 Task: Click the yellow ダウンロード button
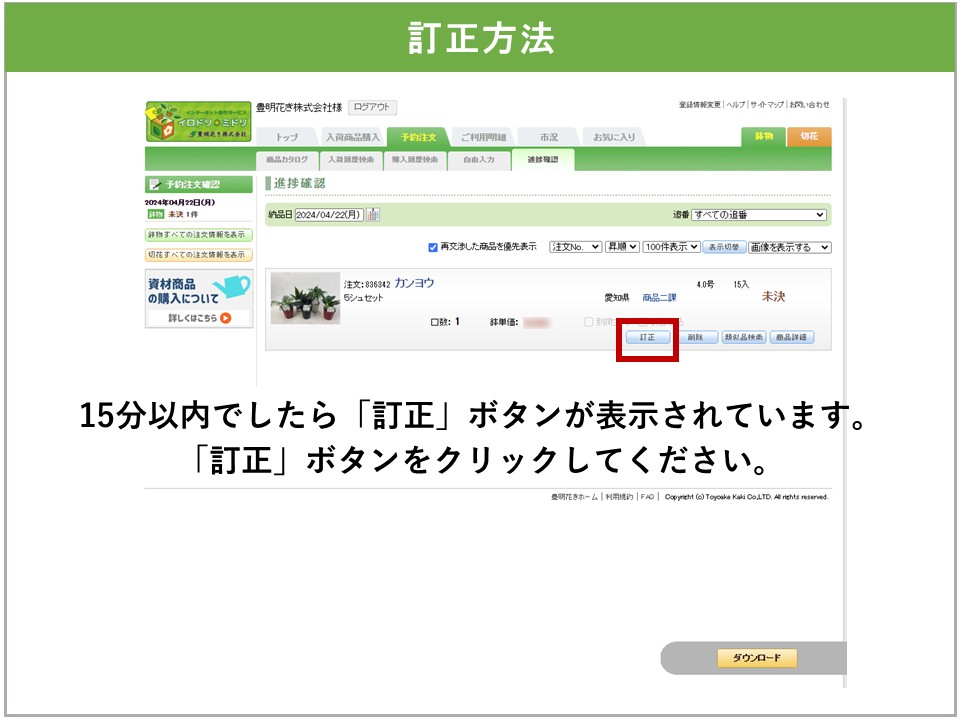coord(757,658)
